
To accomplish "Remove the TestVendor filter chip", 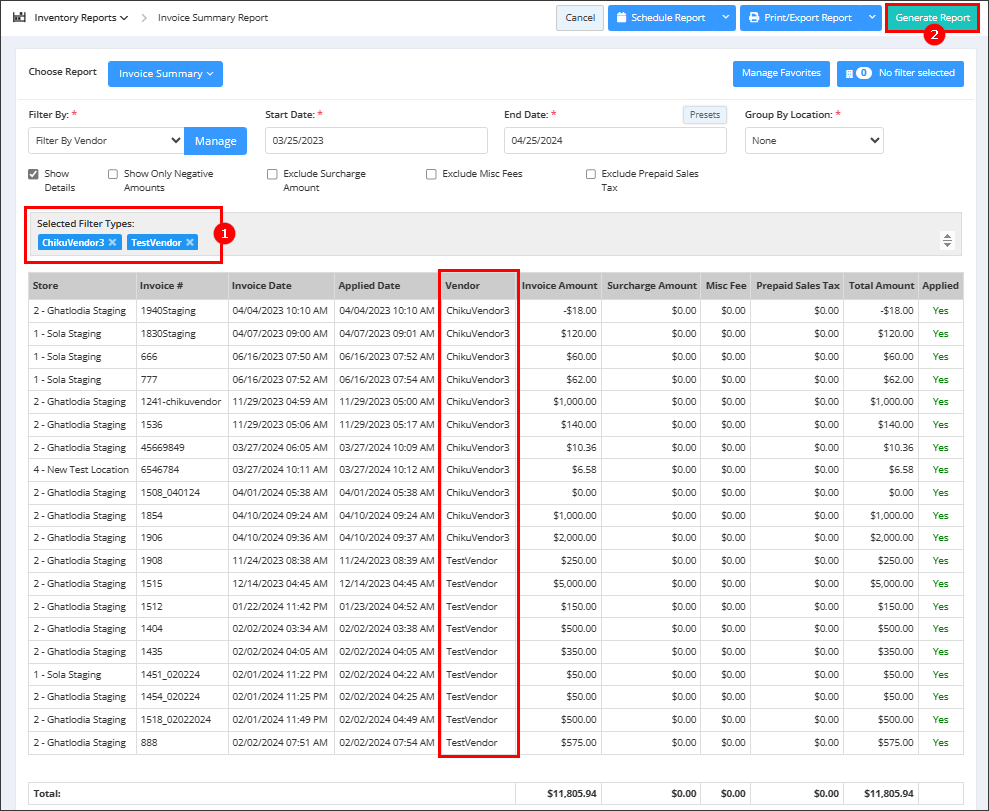I will click(x=190, y=242).
